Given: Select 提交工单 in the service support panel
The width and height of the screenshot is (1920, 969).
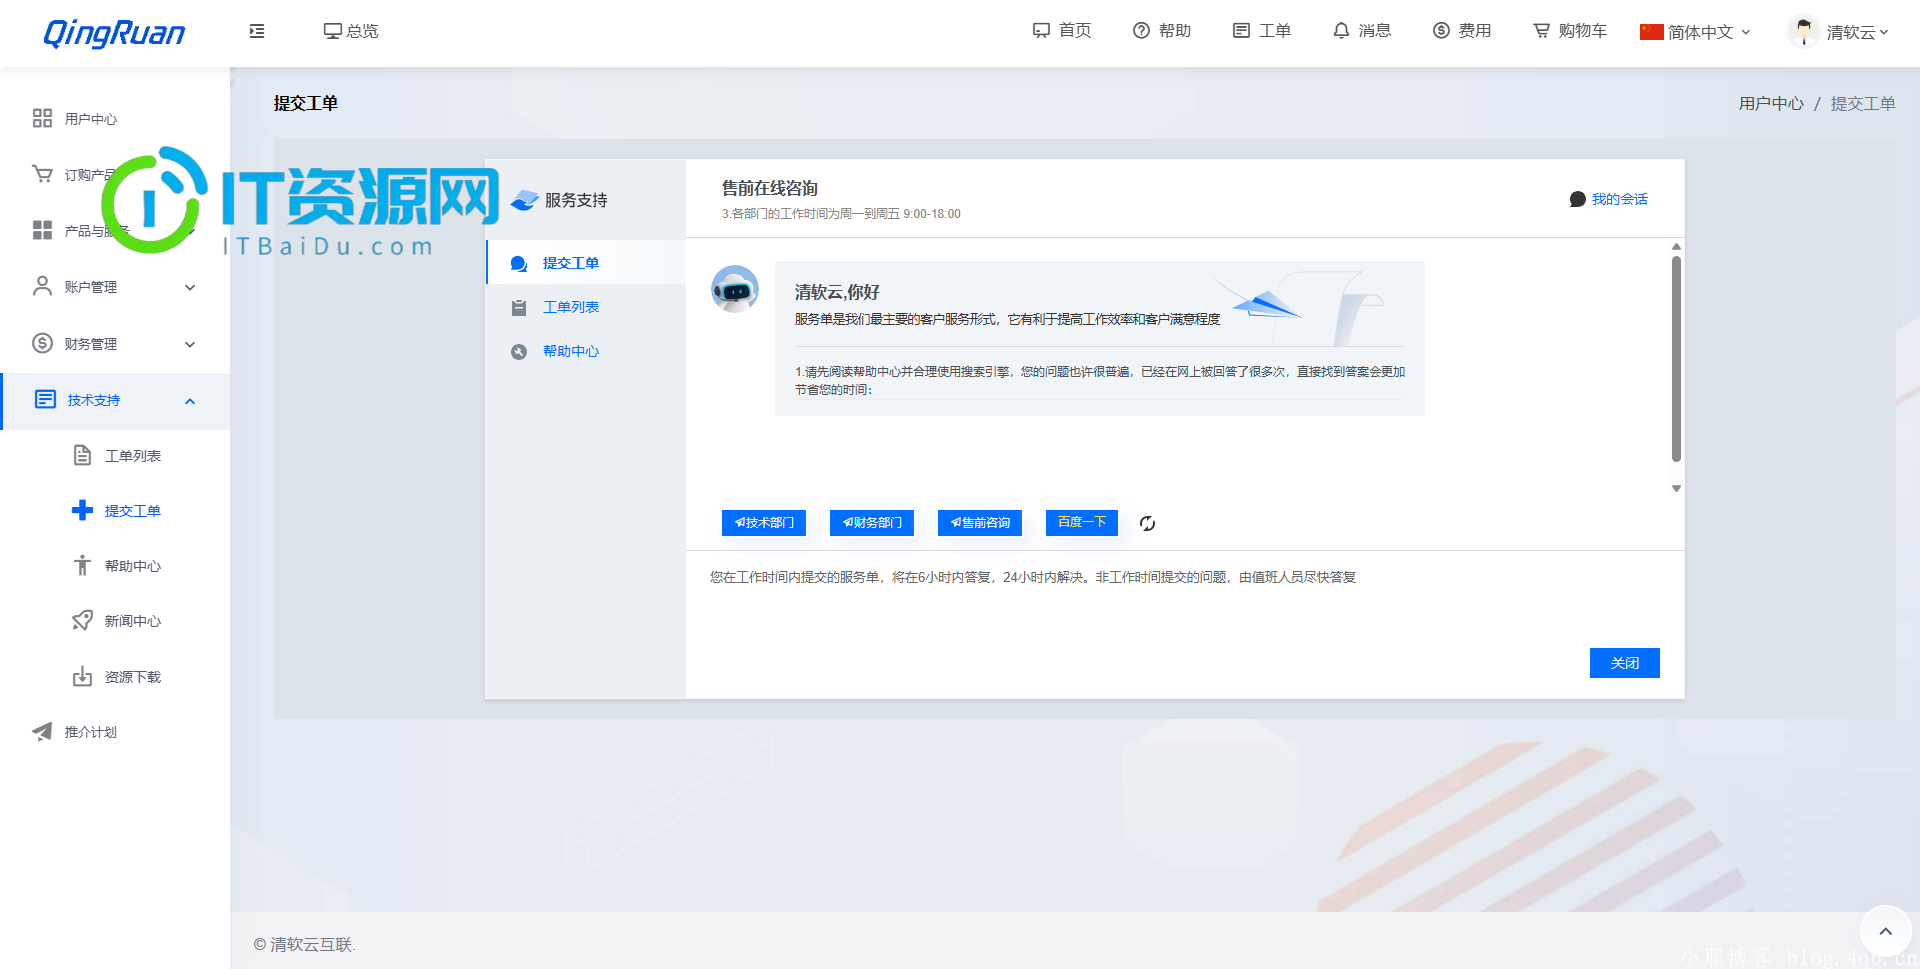Looking at the screenshot, I should [570, 263].
